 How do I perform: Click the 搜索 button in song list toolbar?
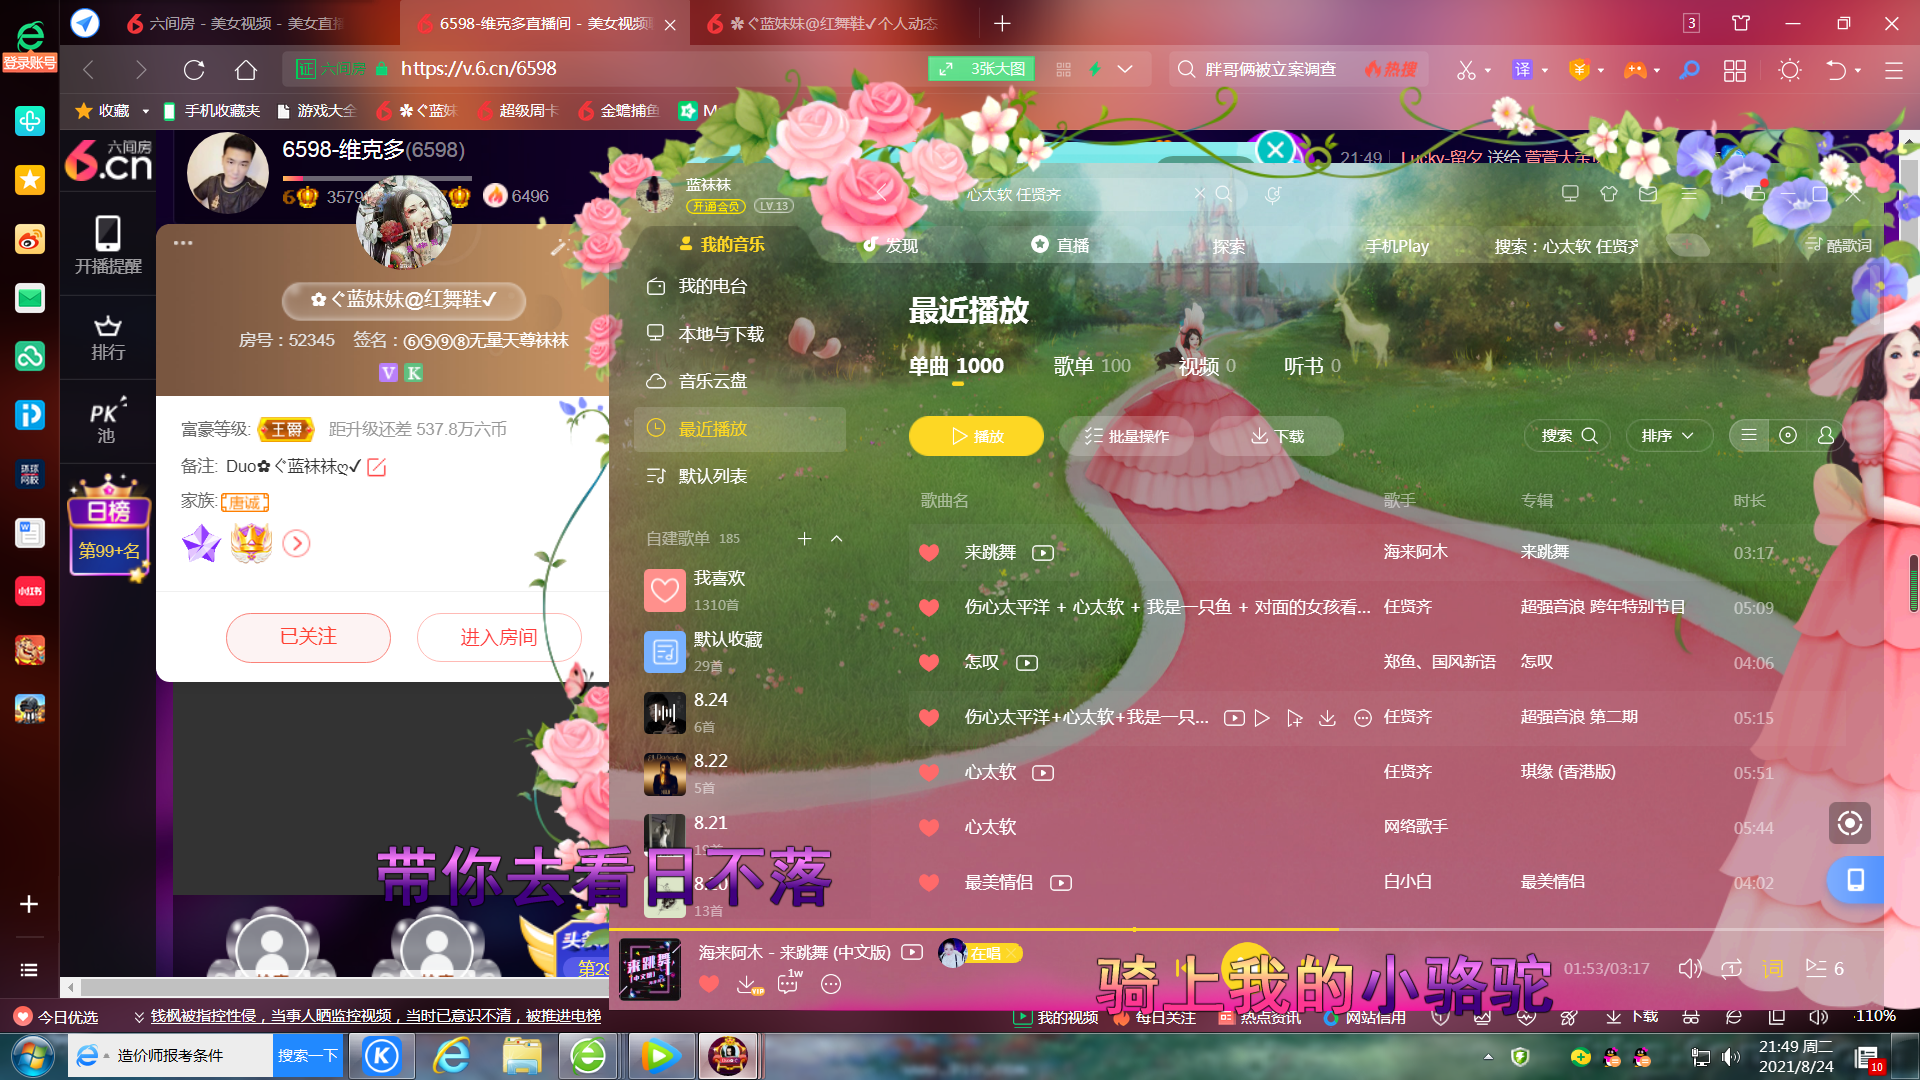pos(1569,435)
